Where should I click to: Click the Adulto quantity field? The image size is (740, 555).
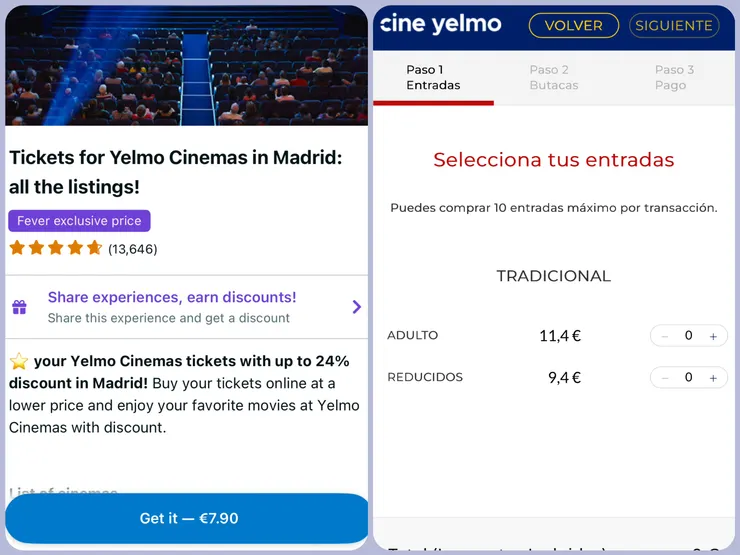(688, 337)
